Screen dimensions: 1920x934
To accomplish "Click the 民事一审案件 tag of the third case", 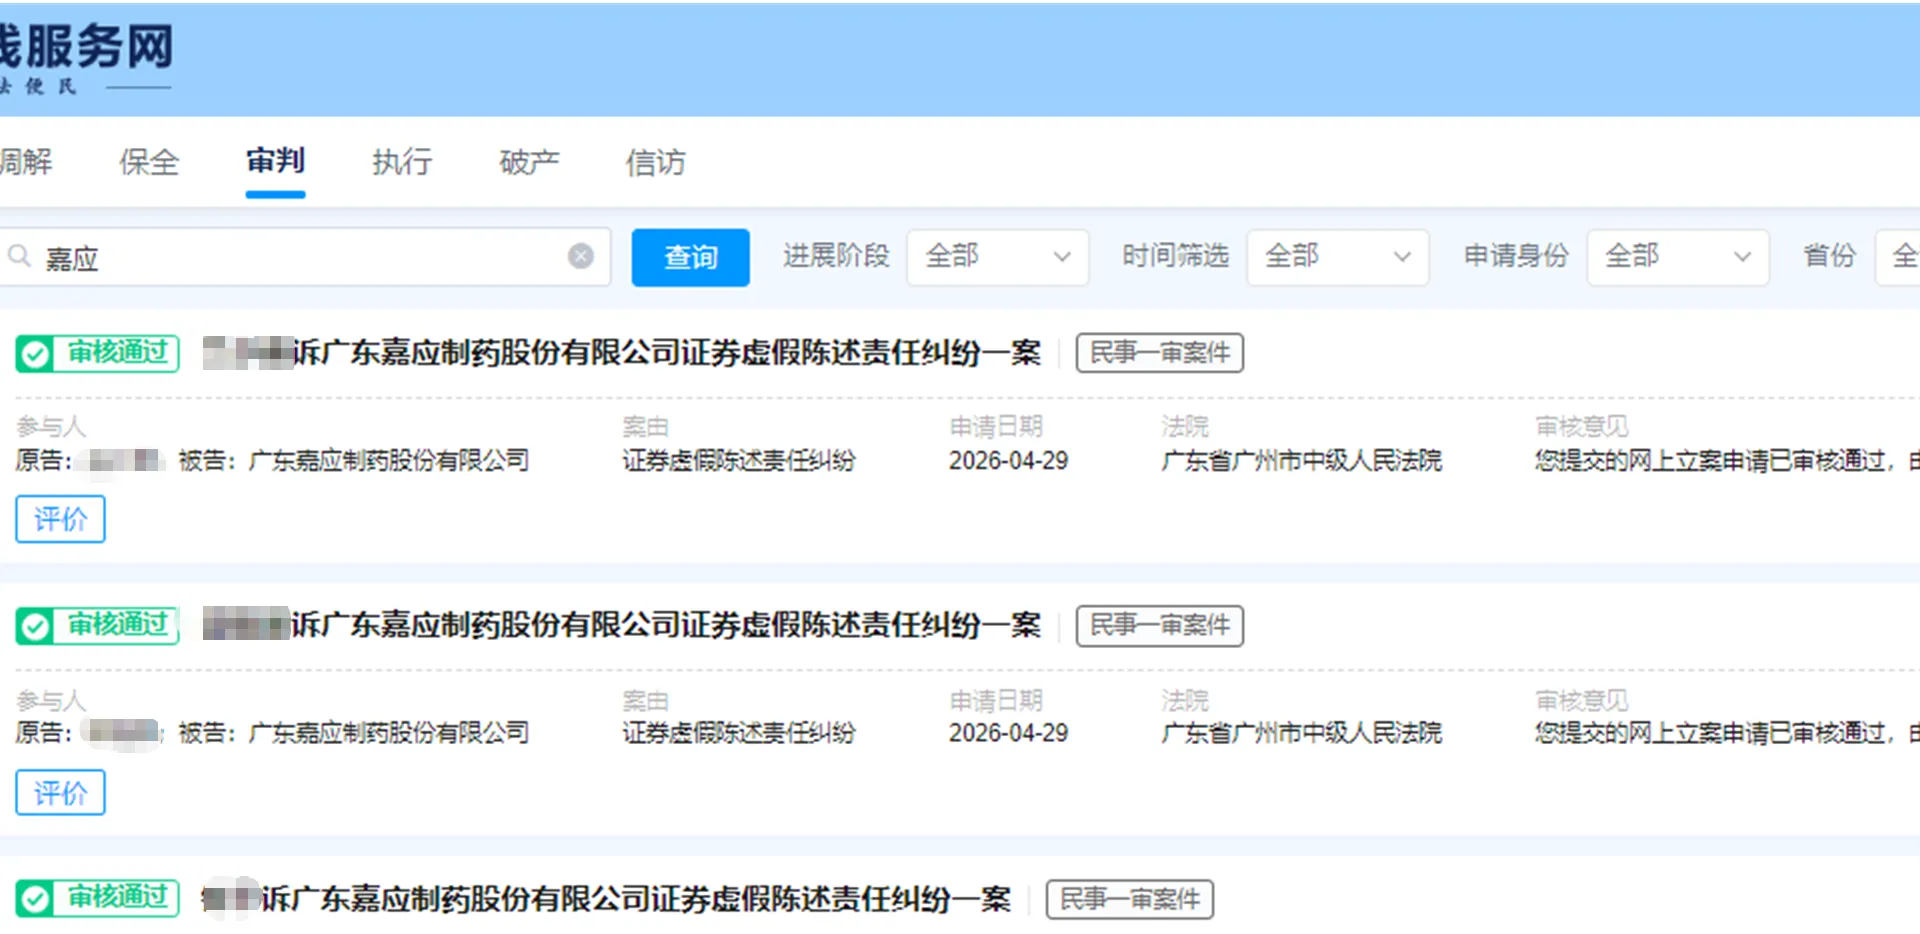I will coord(1130,899).
